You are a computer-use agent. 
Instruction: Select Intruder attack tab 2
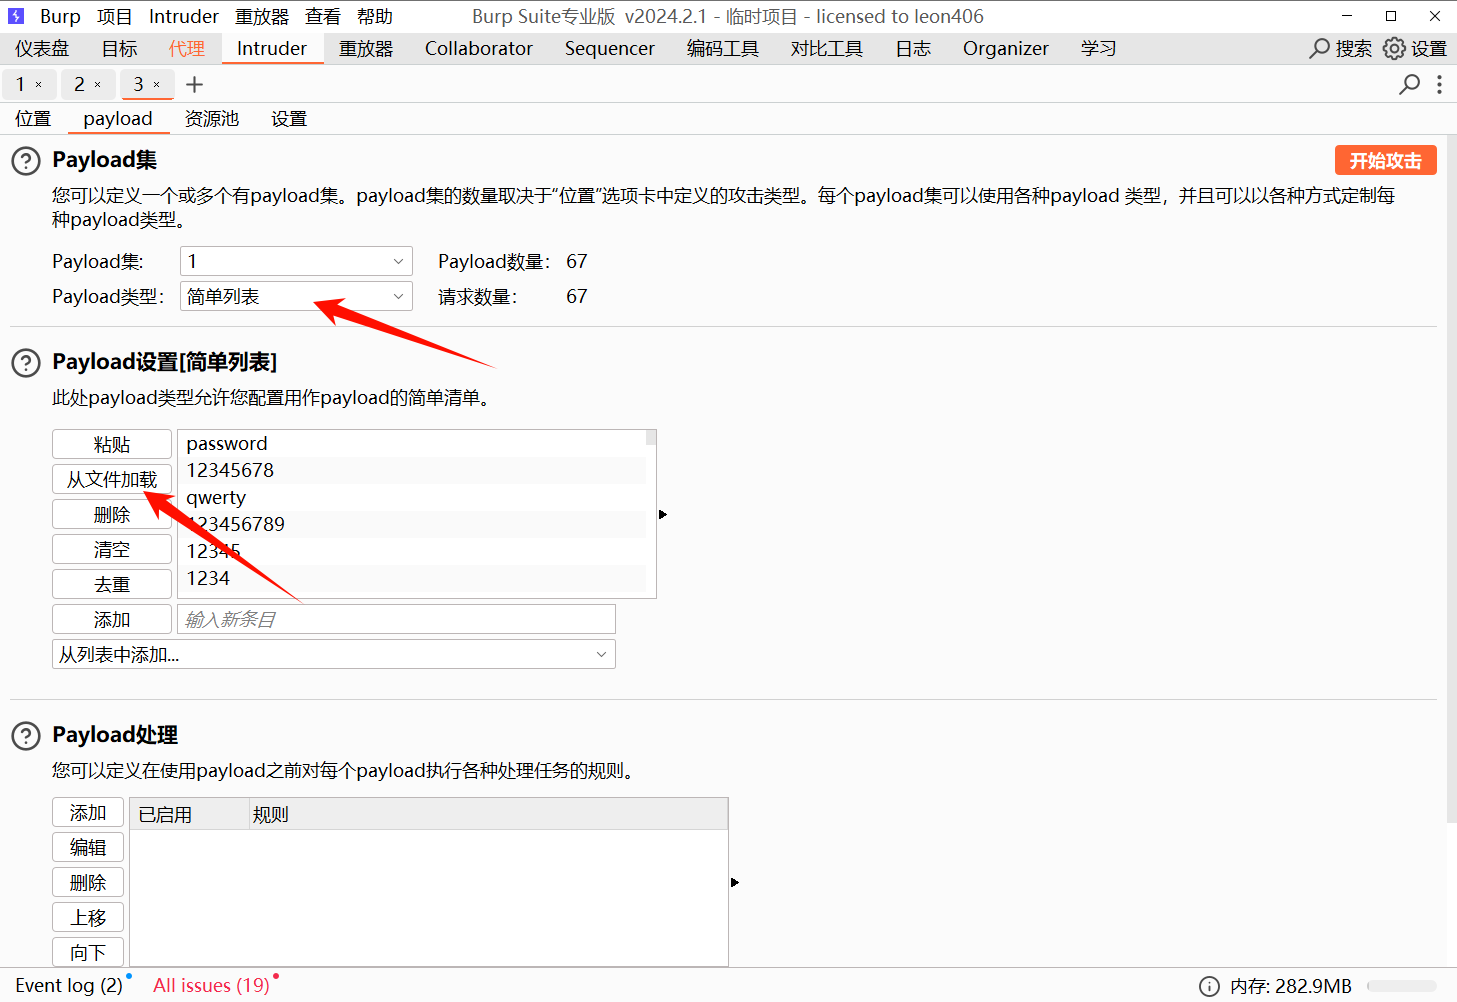coord(79,85)
